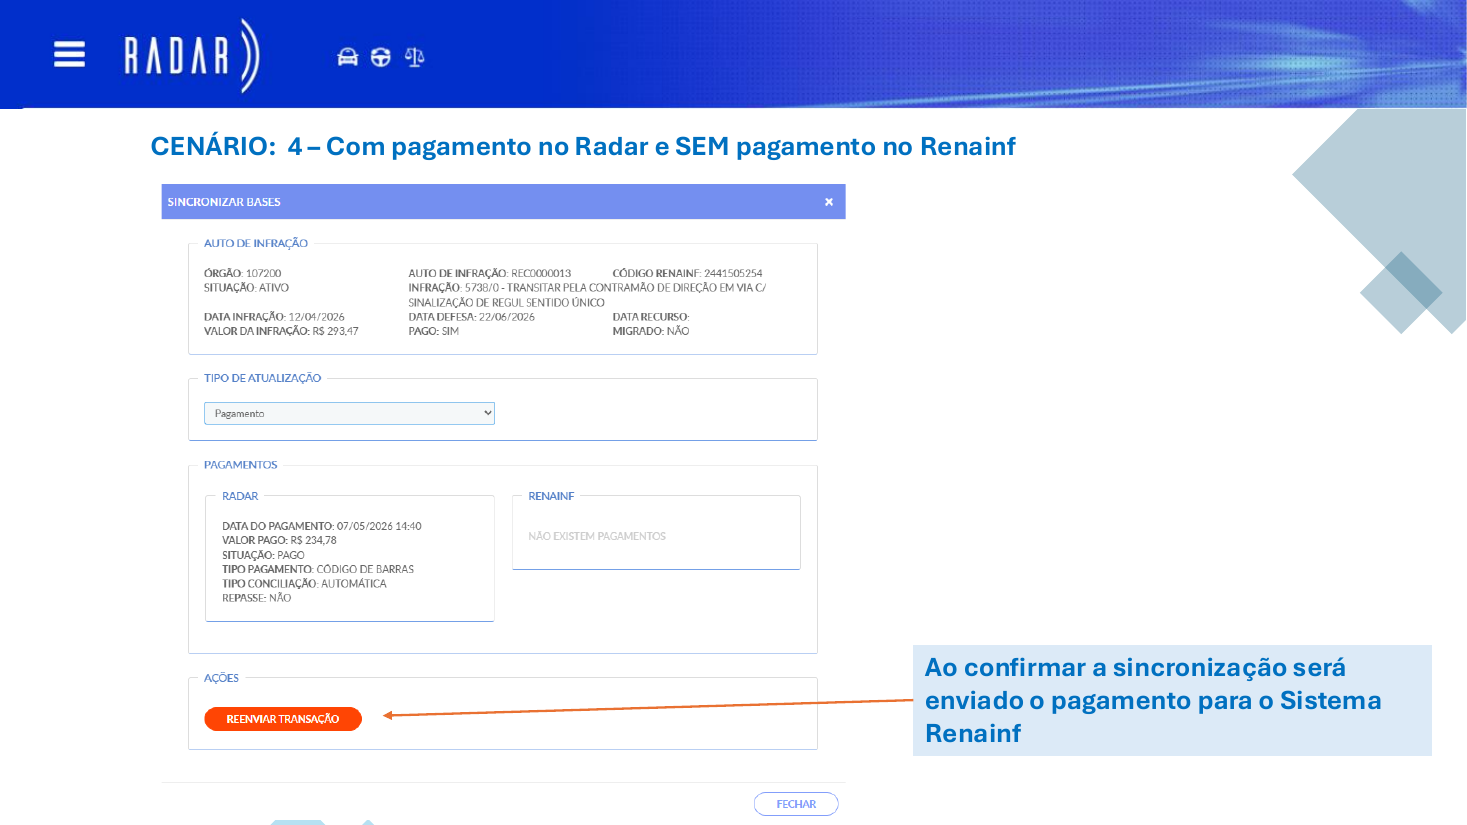Screen dimensions: 1467x825
Task: Select CÓDIGO RENAINF: 2441505254 text
Action: click(x=687, y=273)
